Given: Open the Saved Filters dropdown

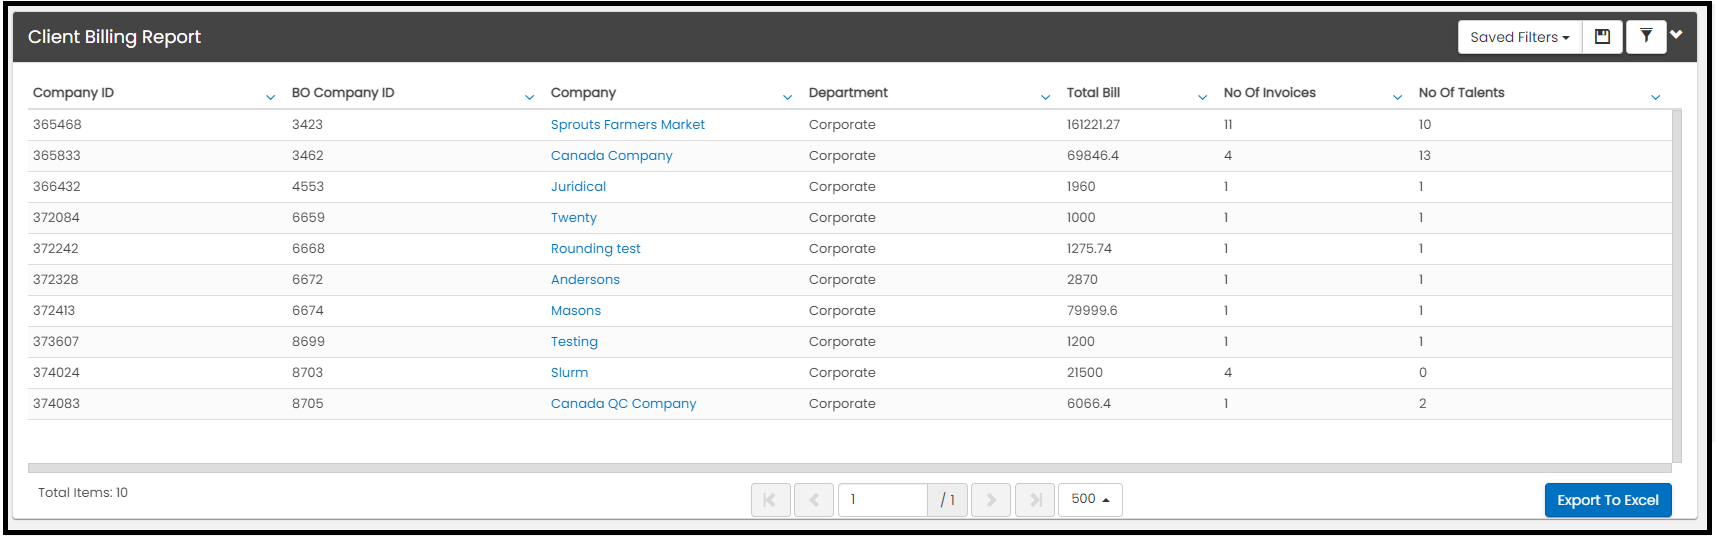Looking at the screenshot, I should coord(1520,37).
